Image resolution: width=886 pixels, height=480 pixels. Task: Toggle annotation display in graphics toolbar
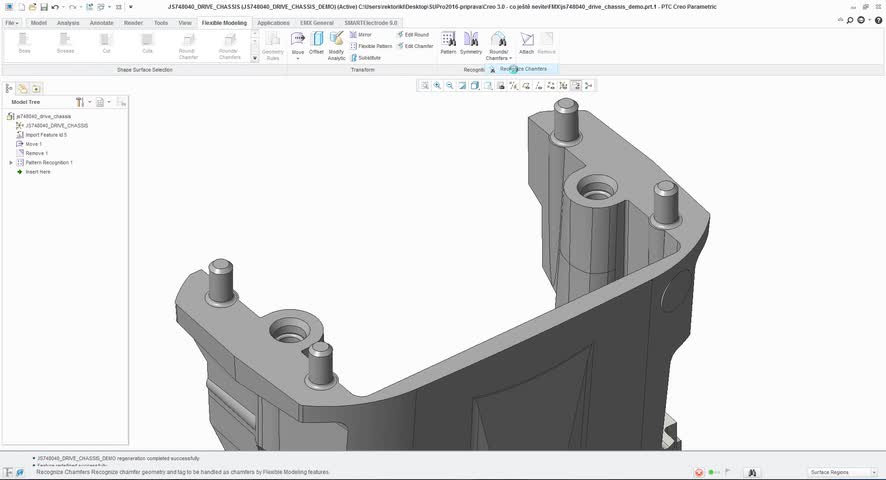(576, 85)
